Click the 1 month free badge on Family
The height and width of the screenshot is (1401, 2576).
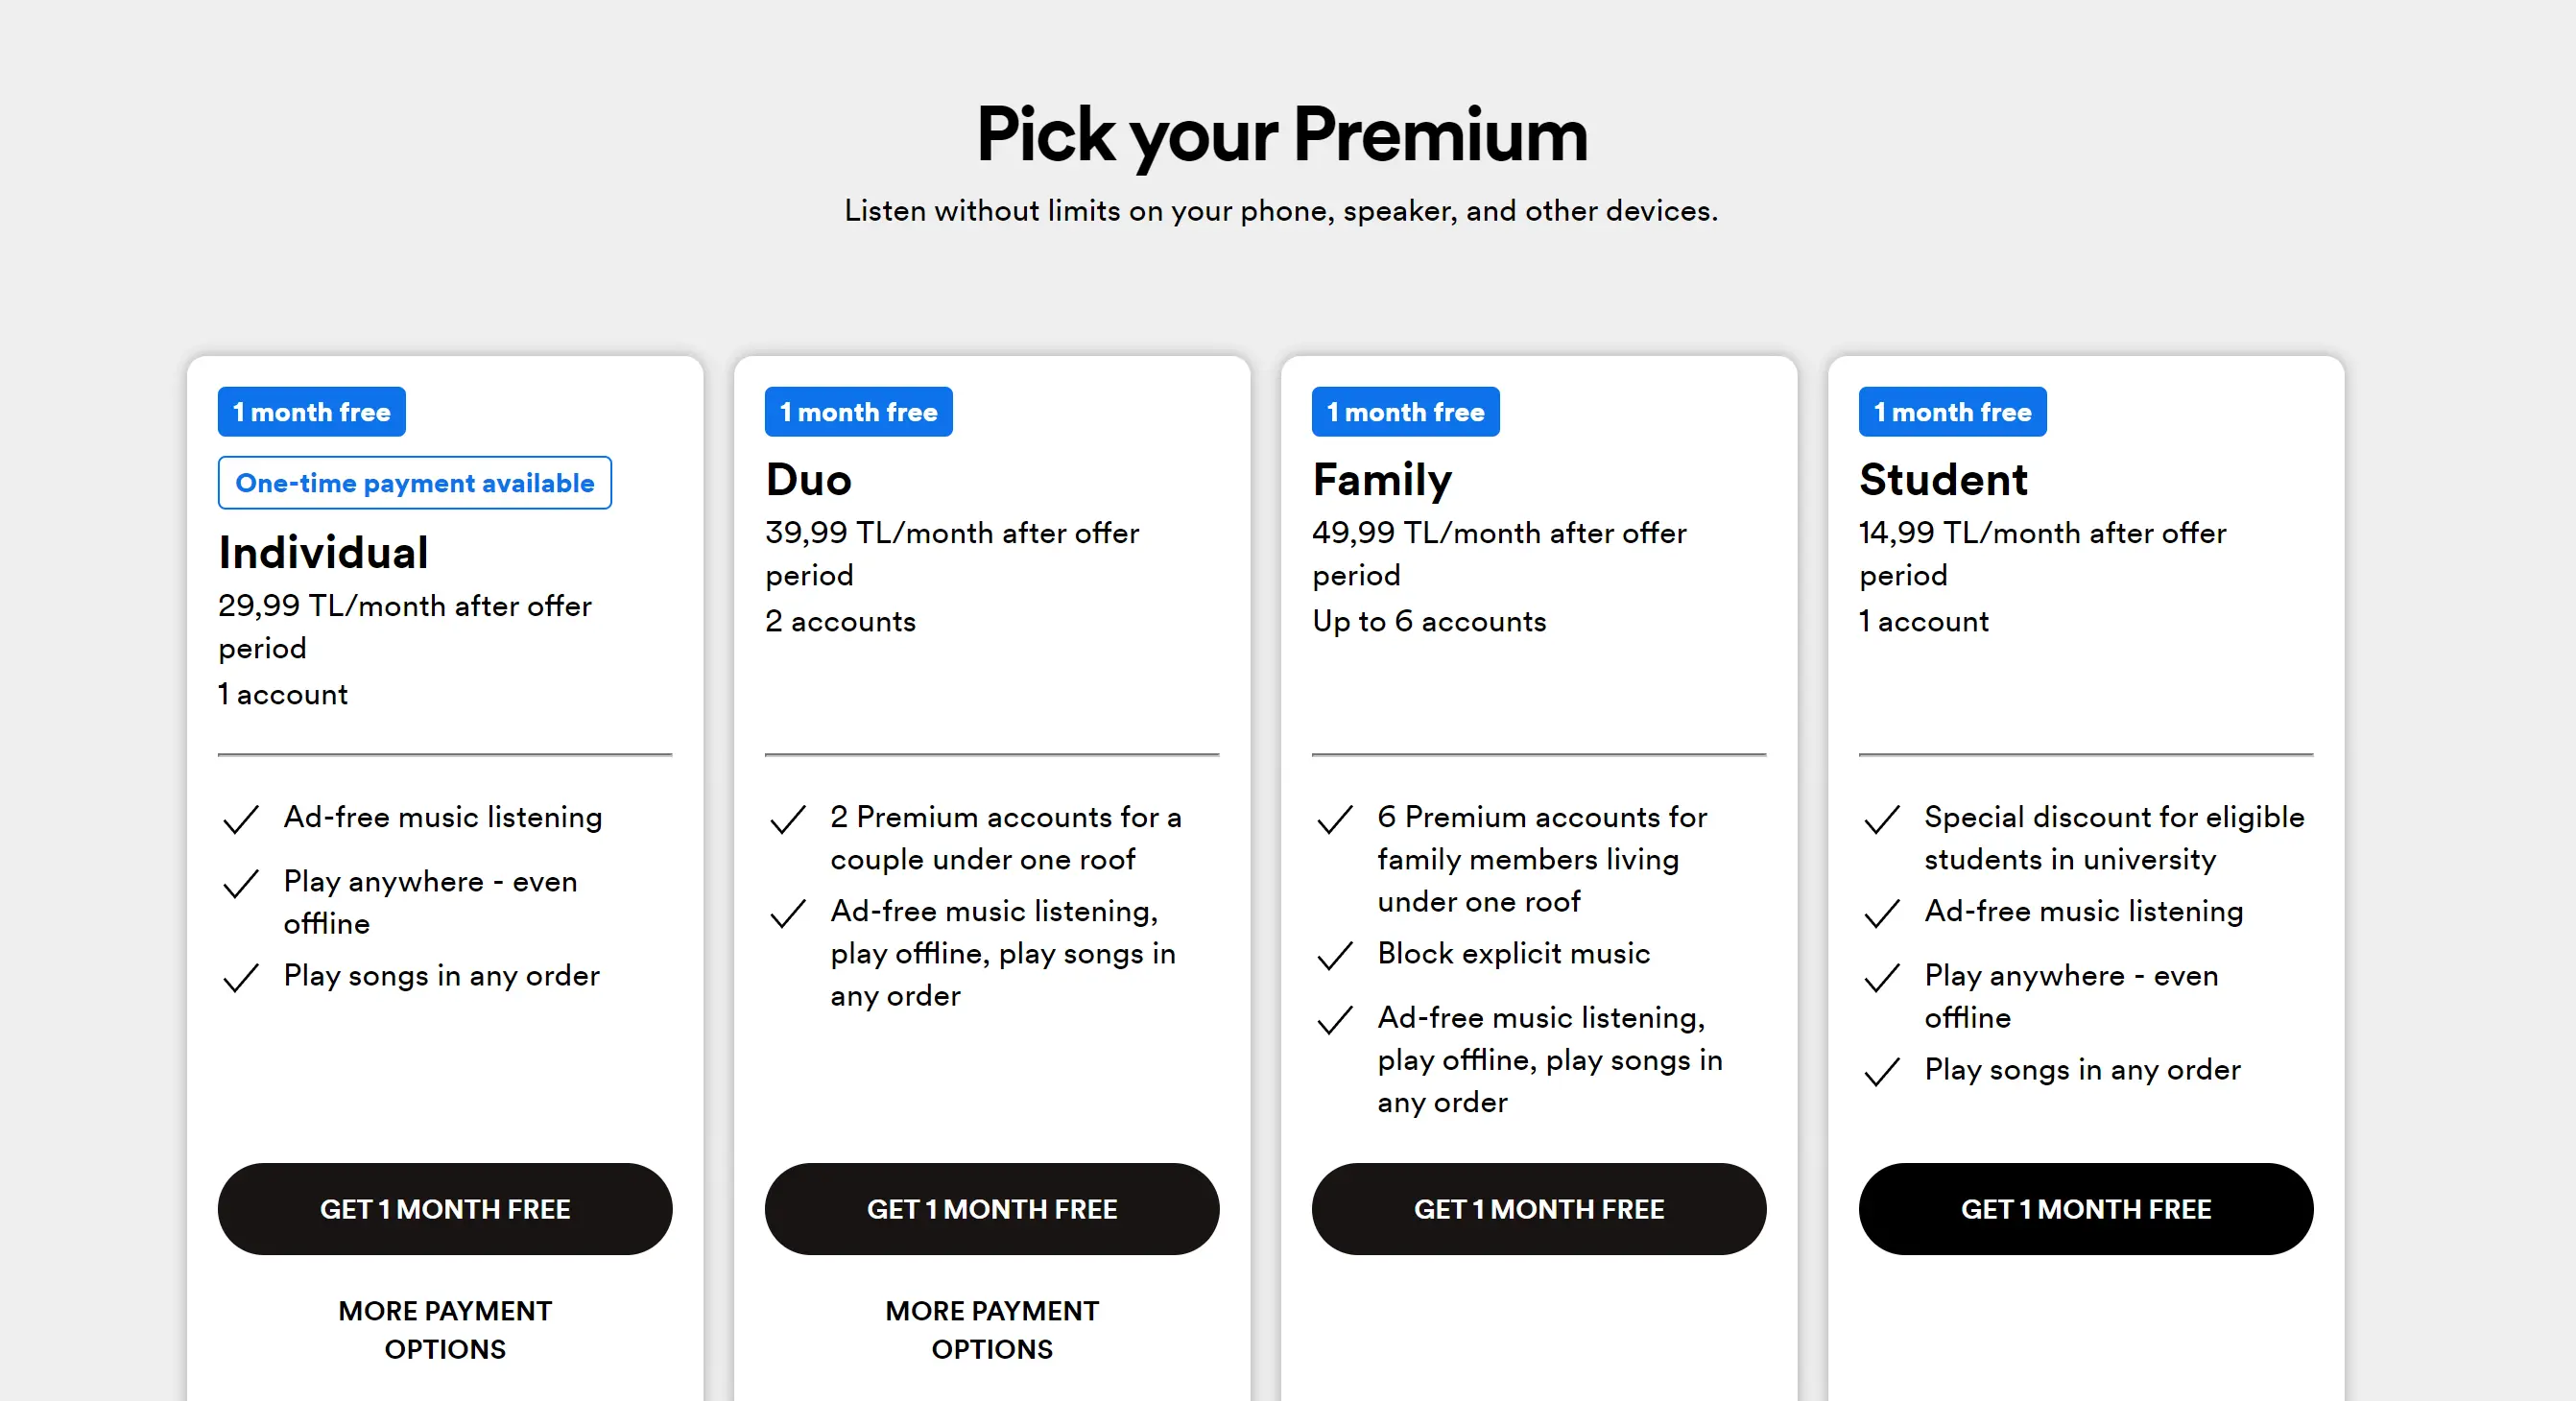[1406, 412]
